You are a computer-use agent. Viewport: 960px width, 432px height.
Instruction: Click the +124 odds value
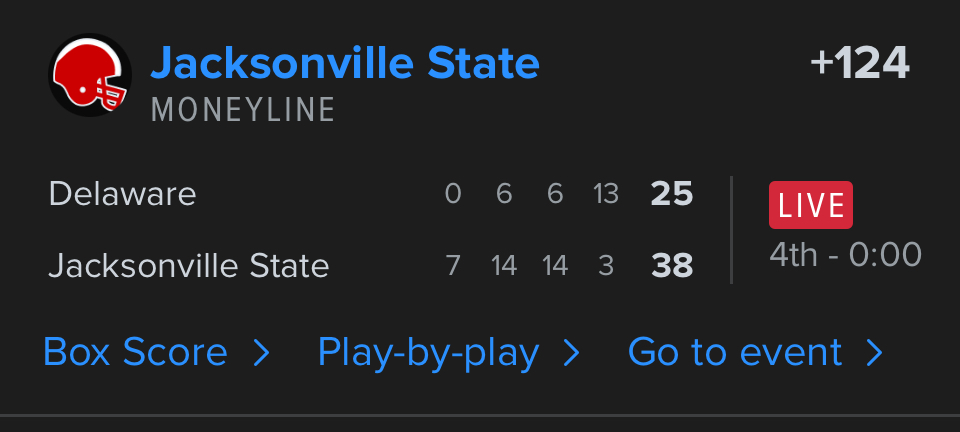point(860,64)
